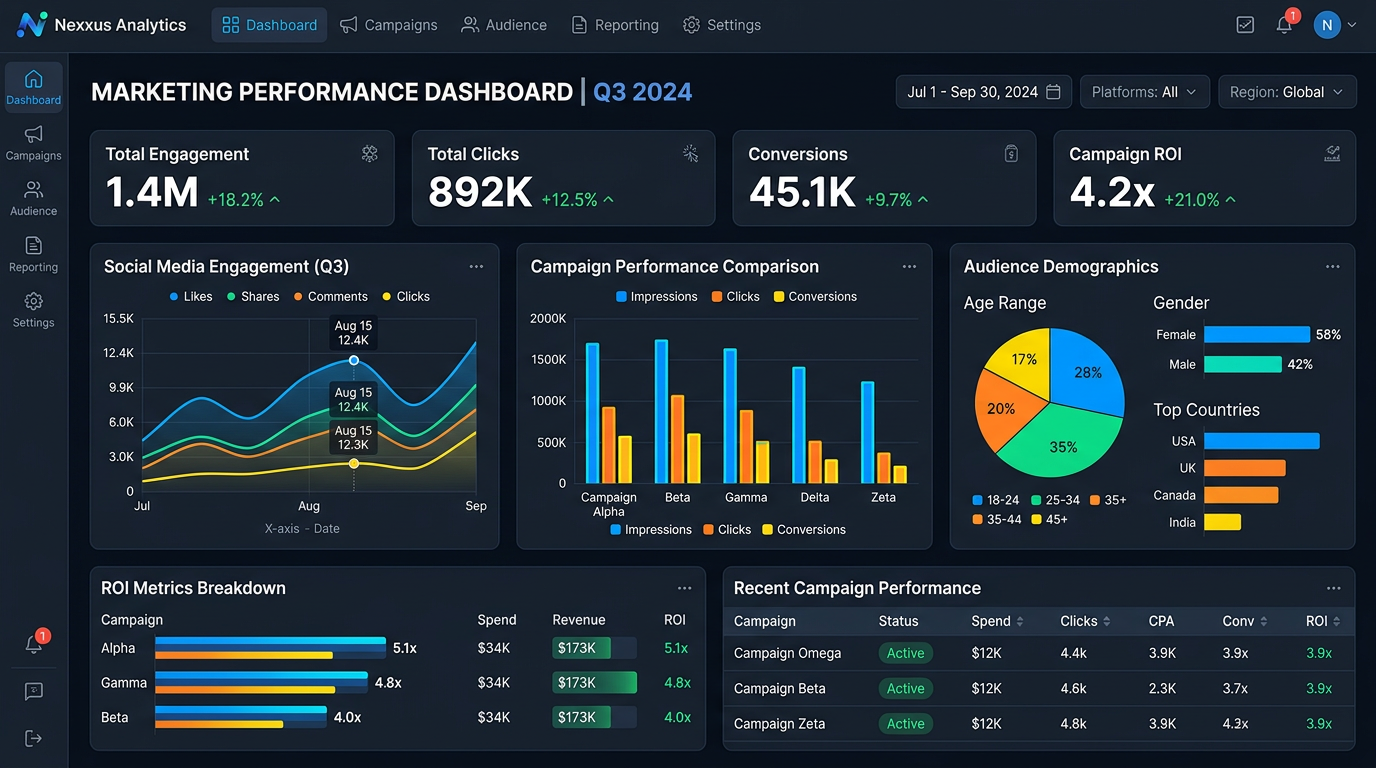The image size is (1376, 768).
Task: Open the Reporting tab in top navigation
Action: coord(615,25)
